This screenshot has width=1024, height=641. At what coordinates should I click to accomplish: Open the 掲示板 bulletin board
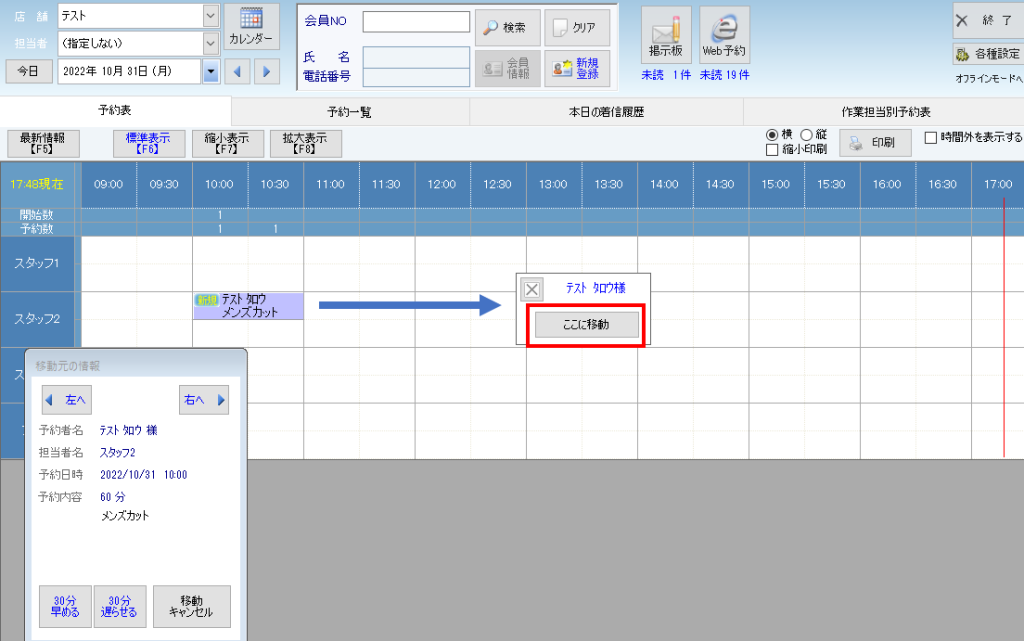666,35
